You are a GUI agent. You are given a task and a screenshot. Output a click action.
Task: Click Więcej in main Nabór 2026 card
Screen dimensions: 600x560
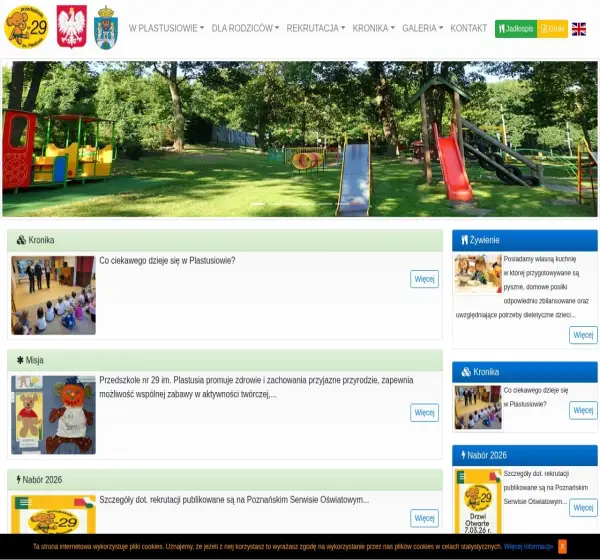click(x=424, y=518)
